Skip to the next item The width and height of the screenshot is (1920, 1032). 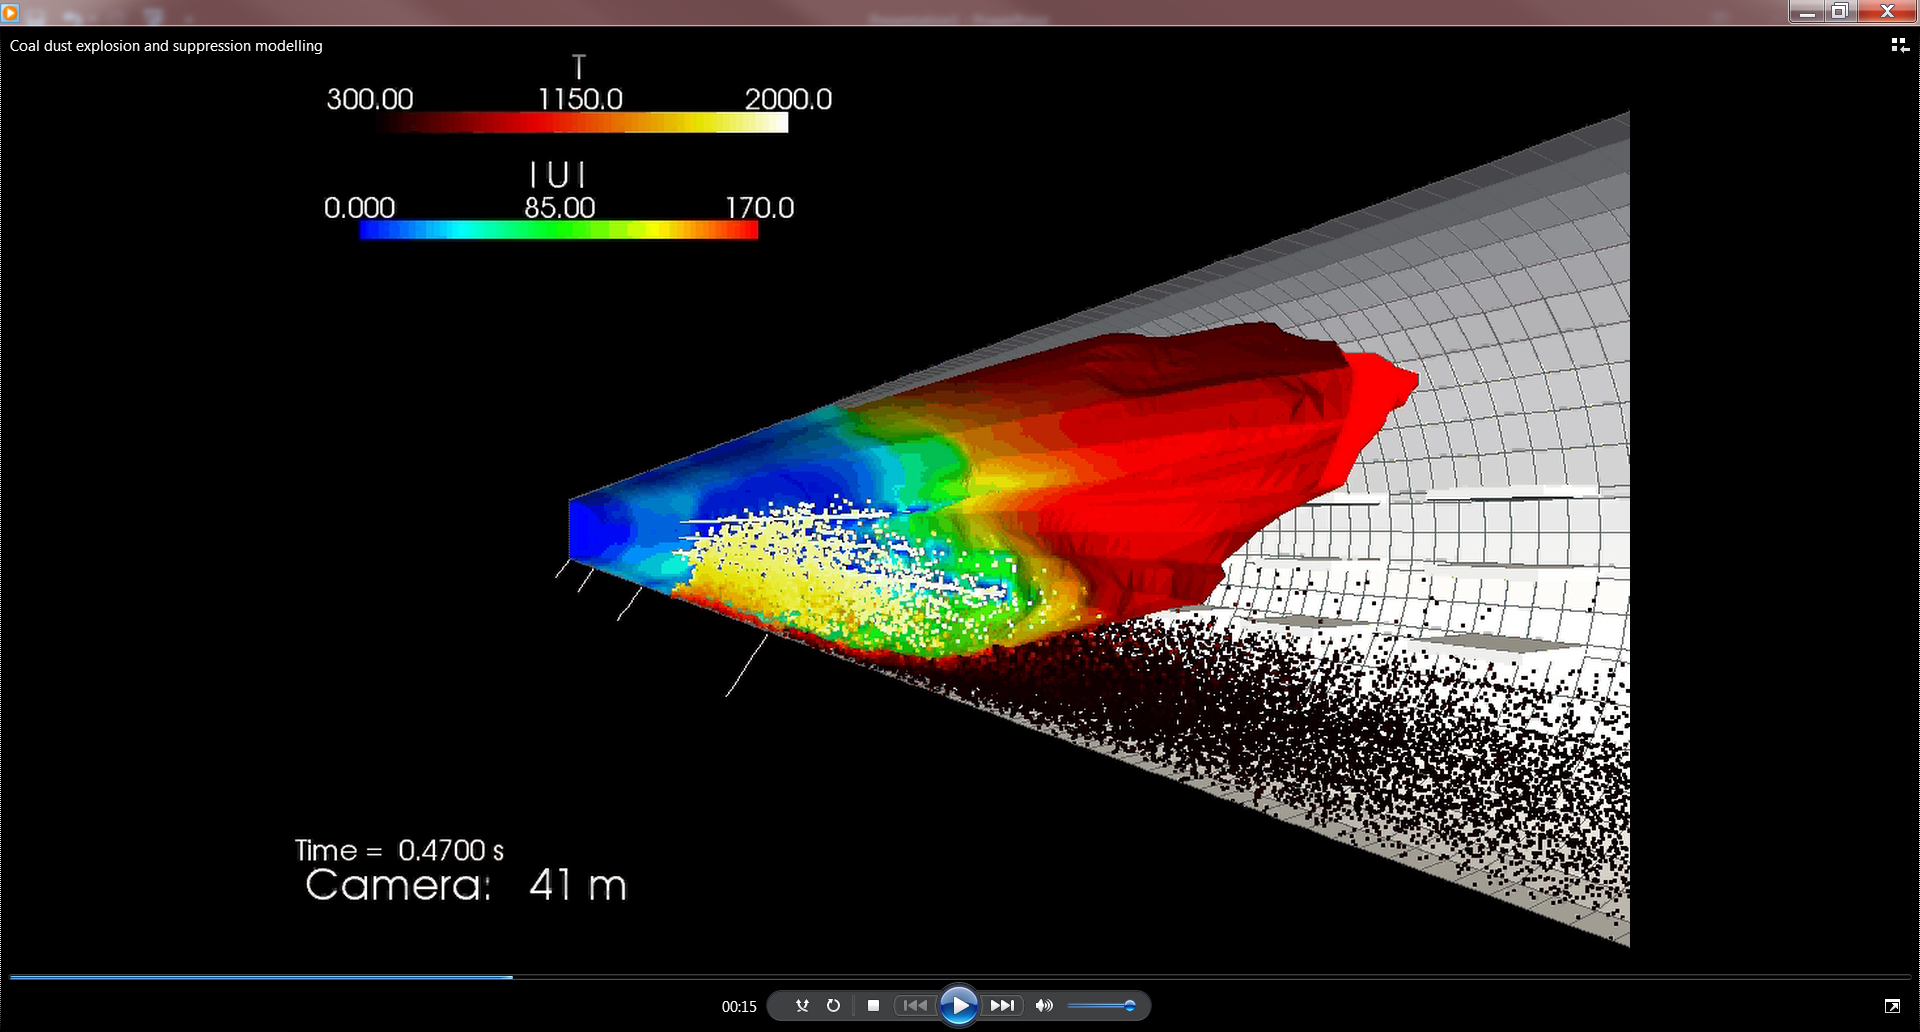1003,1005
